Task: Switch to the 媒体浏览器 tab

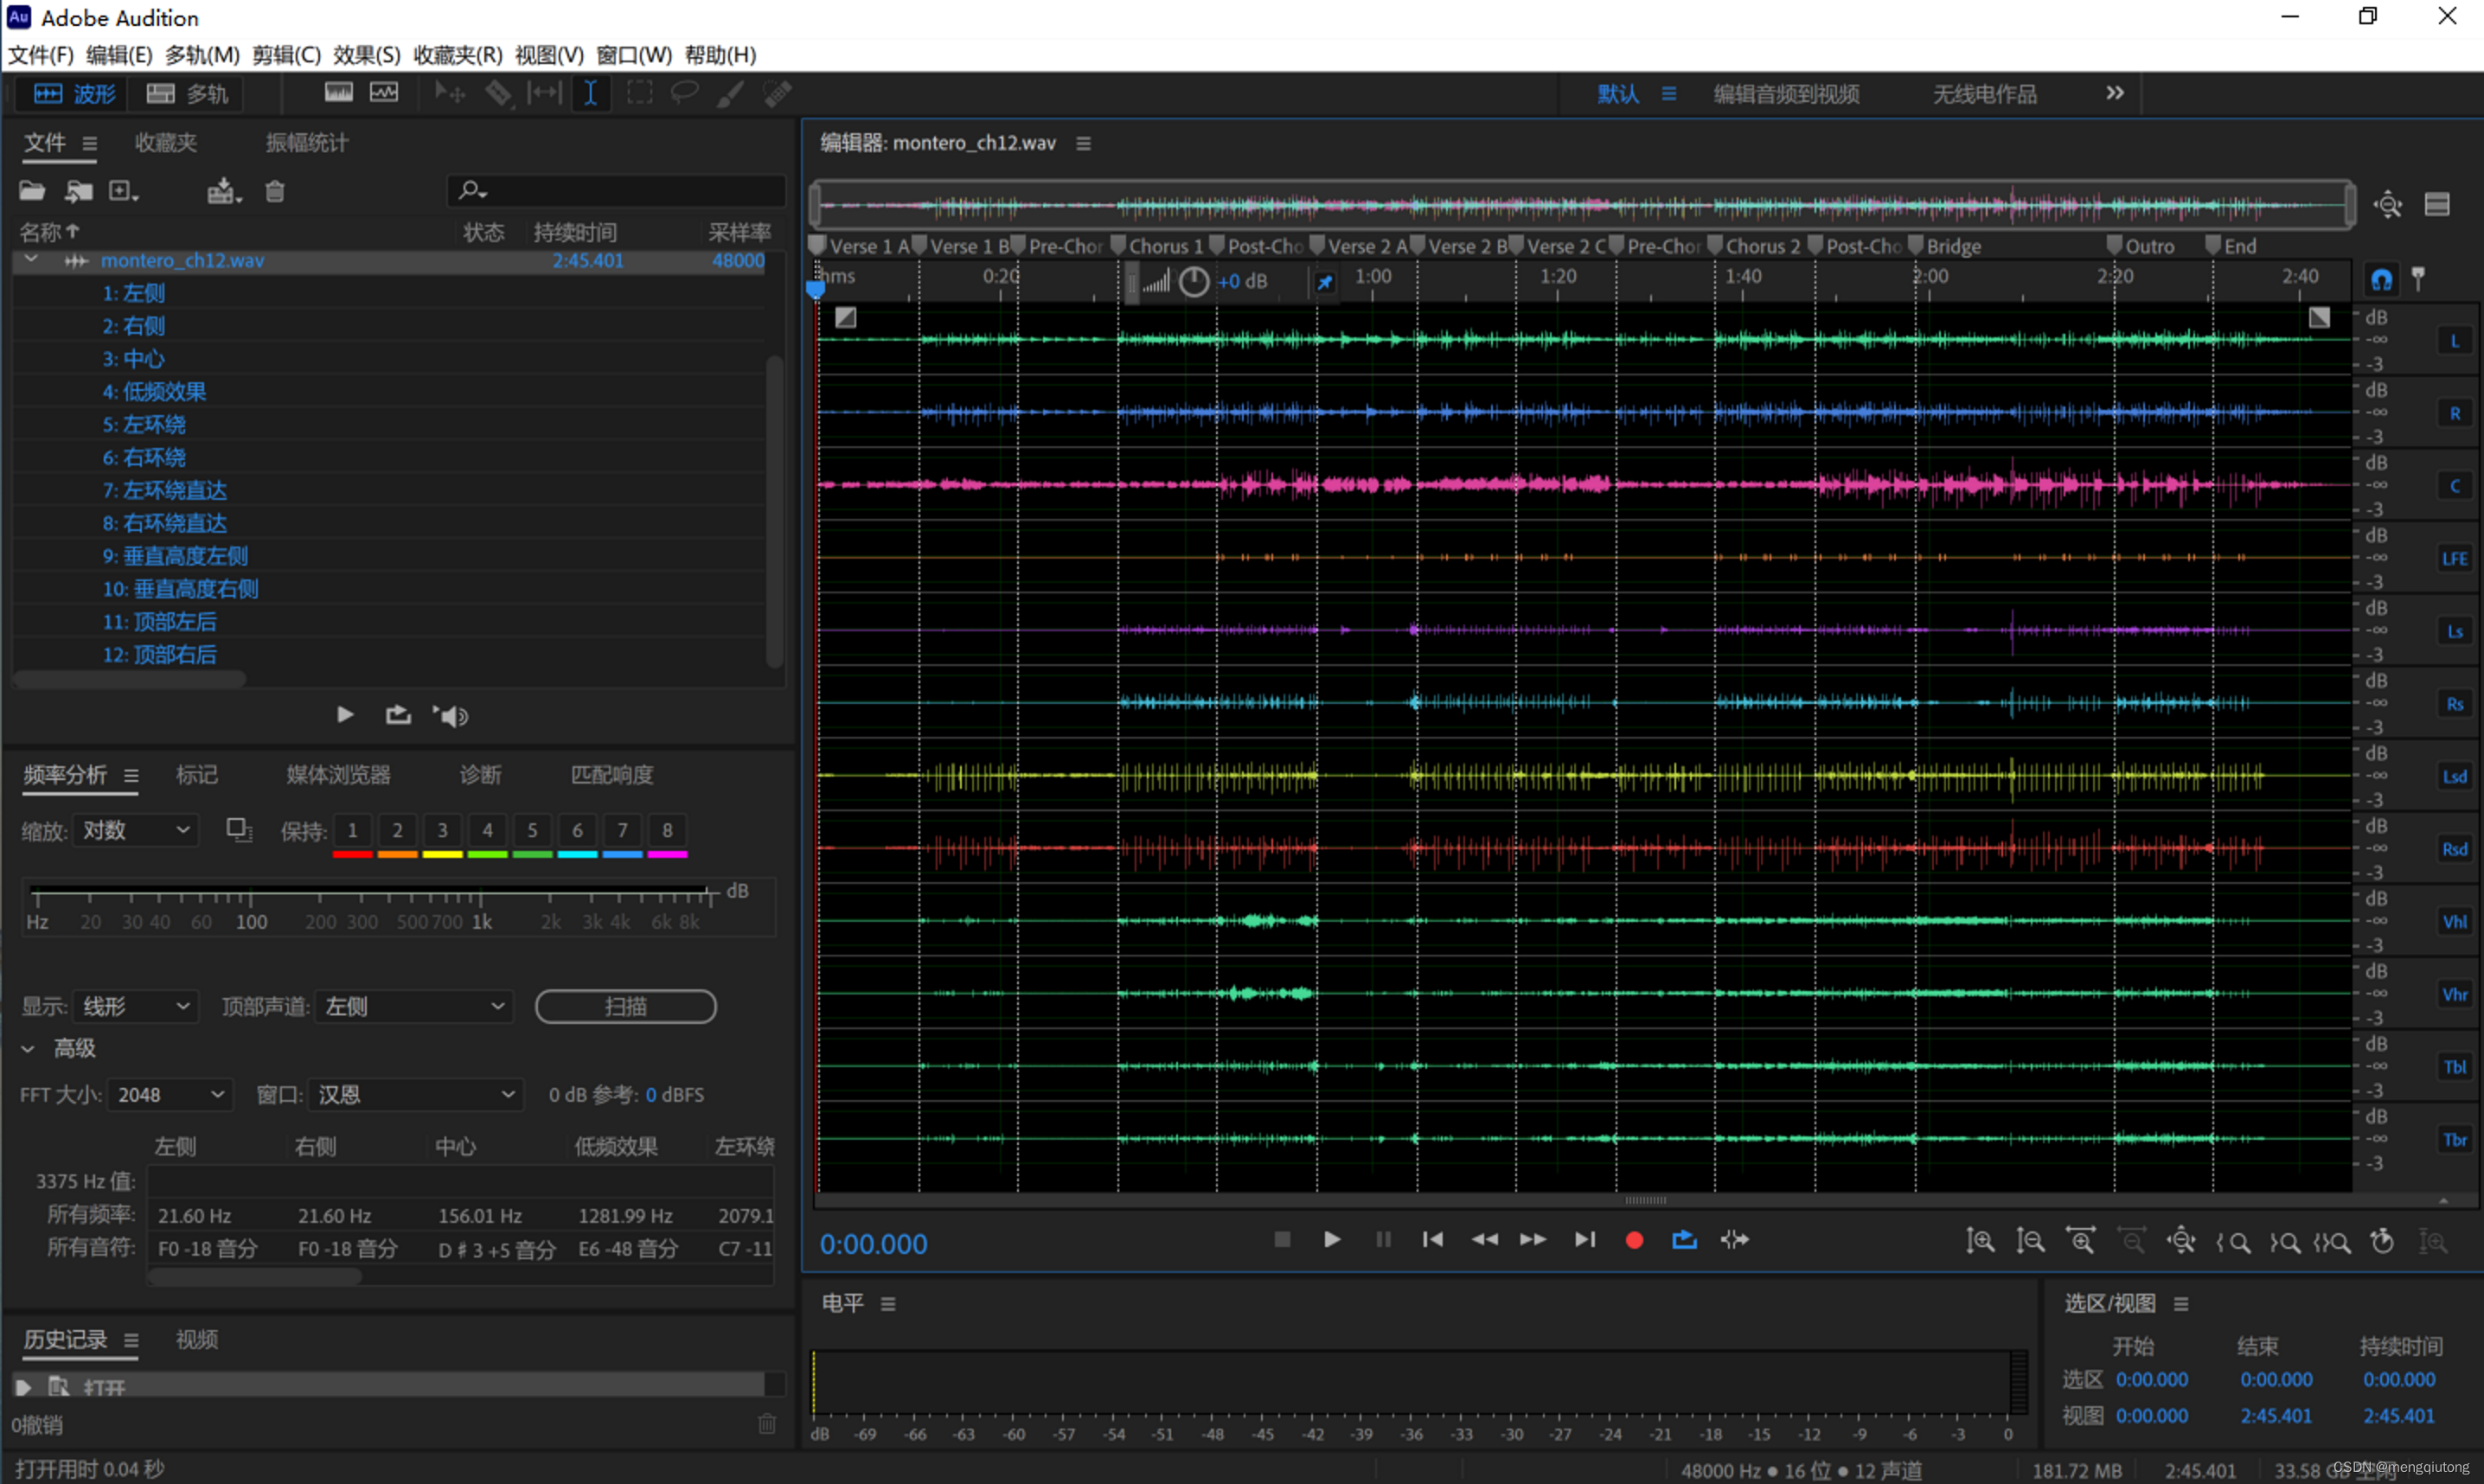Action: coord(338,775)
